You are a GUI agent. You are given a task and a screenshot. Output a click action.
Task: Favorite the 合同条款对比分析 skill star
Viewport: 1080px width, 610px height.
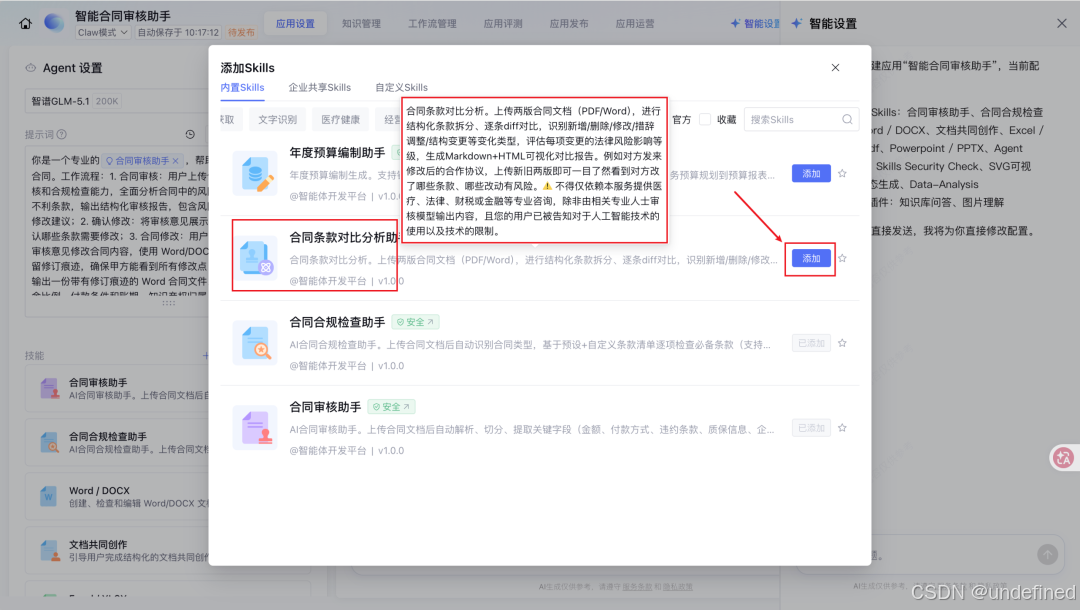pyautogui.click(x=842, y=258)
